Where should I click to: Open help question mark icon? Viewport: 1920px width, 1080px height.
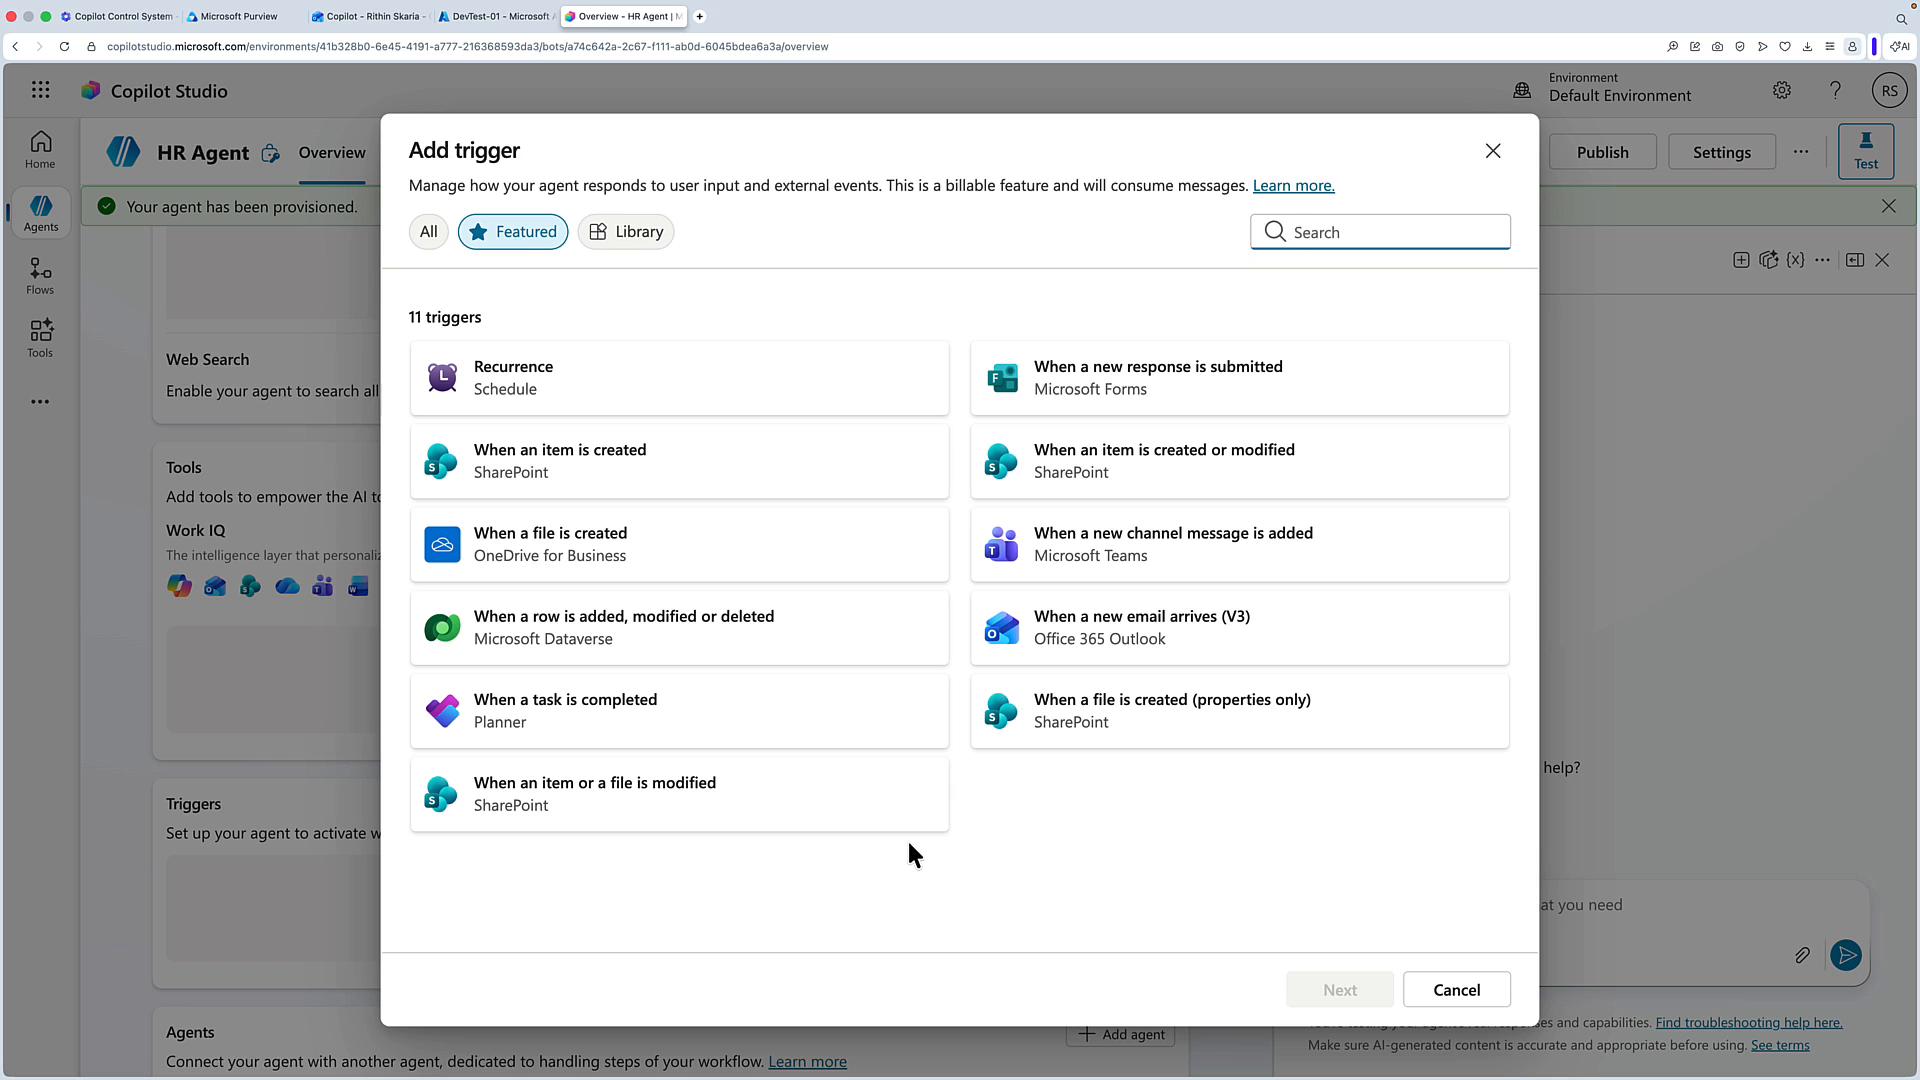[x=1835, y=91]
